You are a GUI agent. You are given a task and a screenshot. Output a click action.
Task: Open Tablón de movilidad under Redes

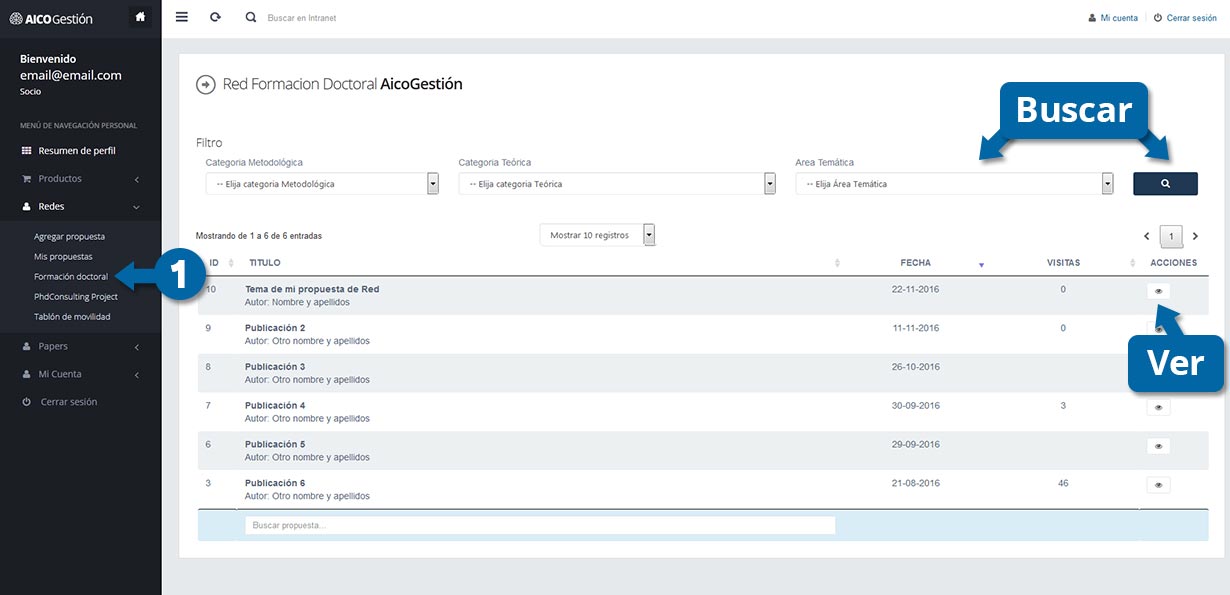click(72, 317)
